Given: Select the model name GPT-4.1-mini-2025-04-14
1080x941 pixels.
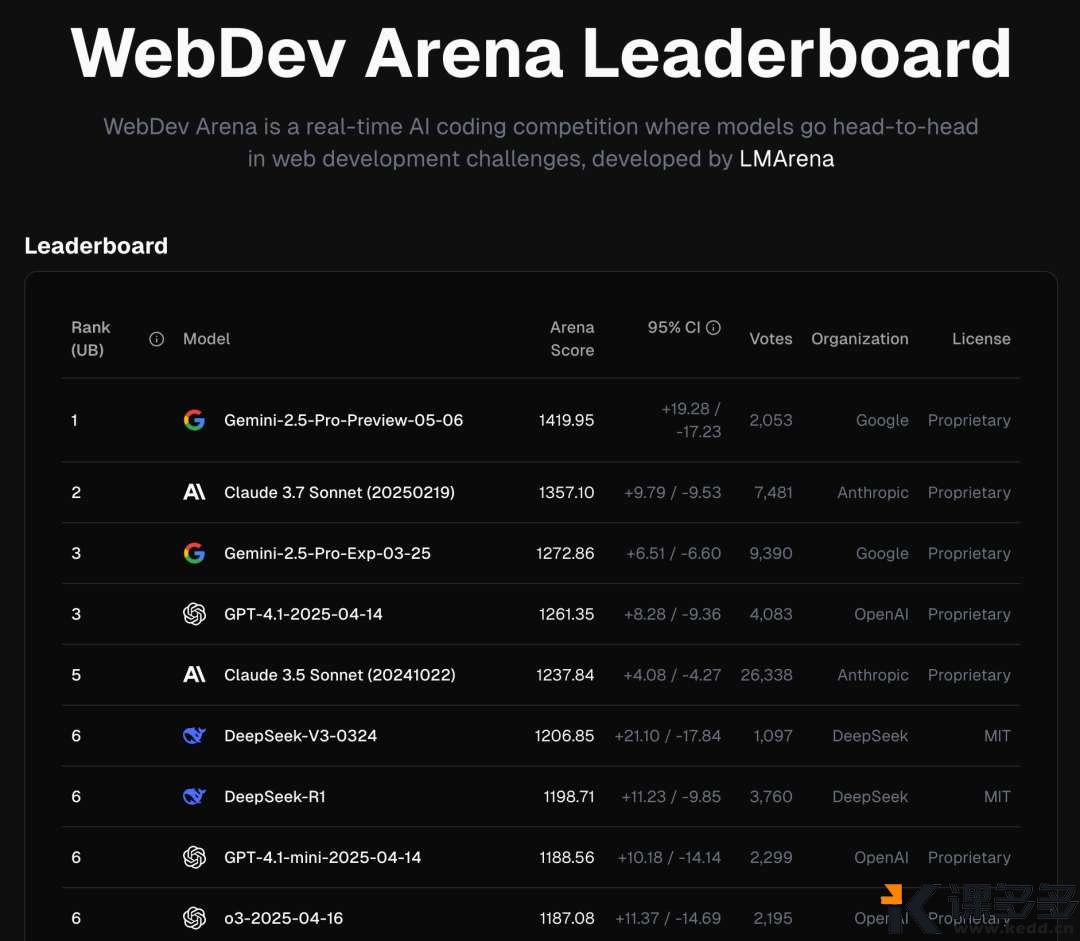Looking at the screenshot, I should (x=322, y=857).
